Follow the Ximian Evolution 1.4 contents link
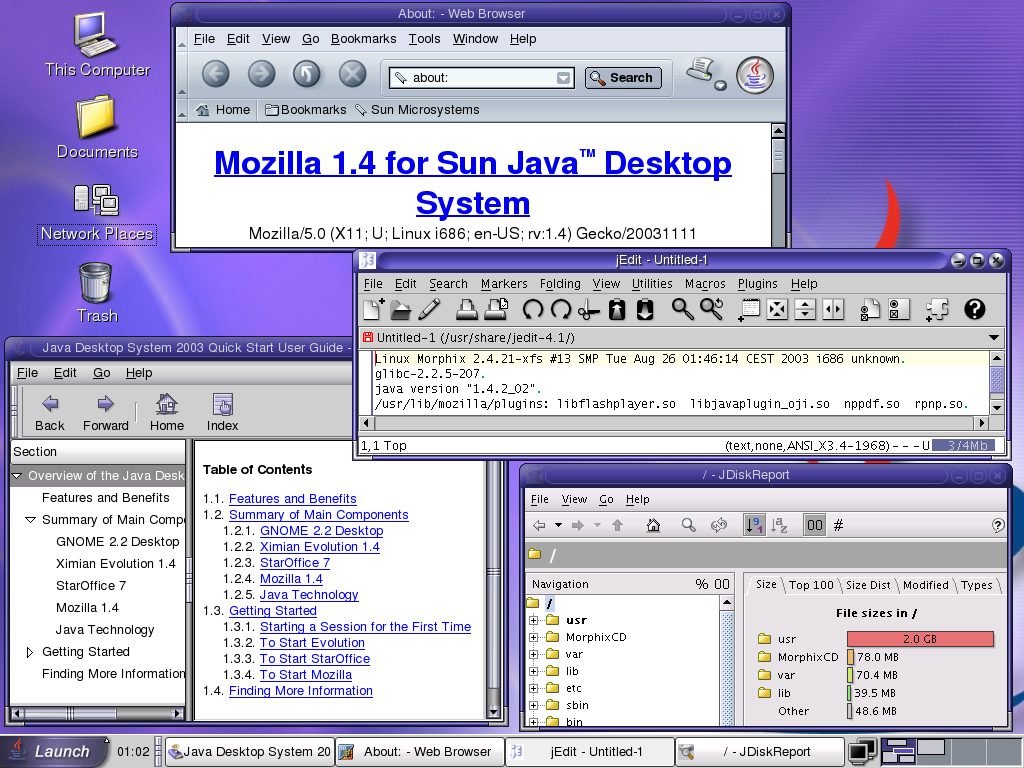Image resolution: width=1024 pixels, height=768 pixels. point(319,547)
